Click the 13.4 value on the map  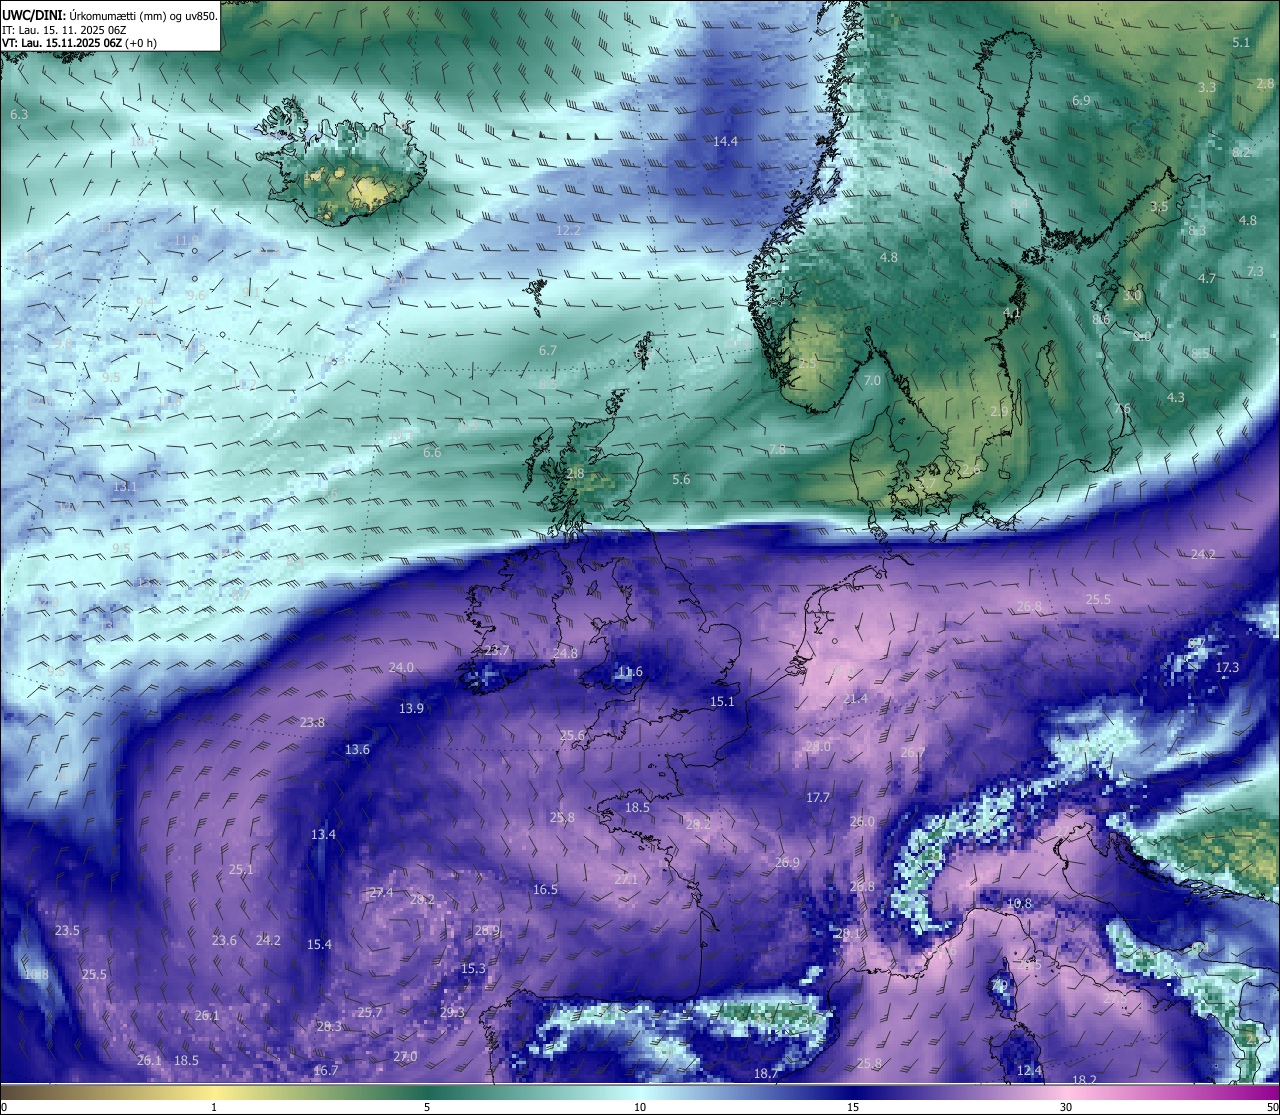click(x=323, y=834)
